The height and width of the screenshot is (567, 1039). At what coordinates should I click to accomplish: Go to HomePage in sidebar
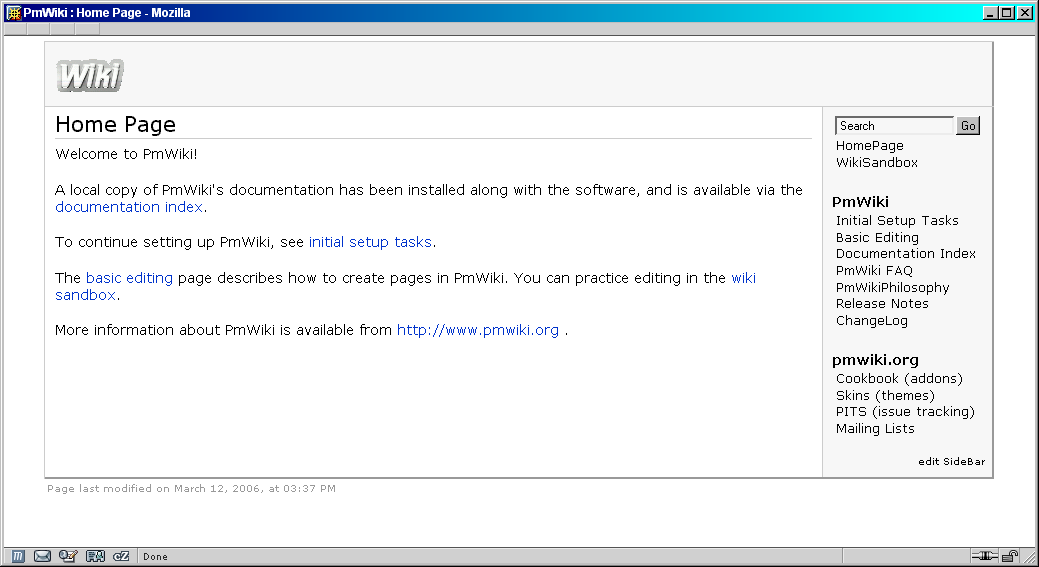pos(869,146)
